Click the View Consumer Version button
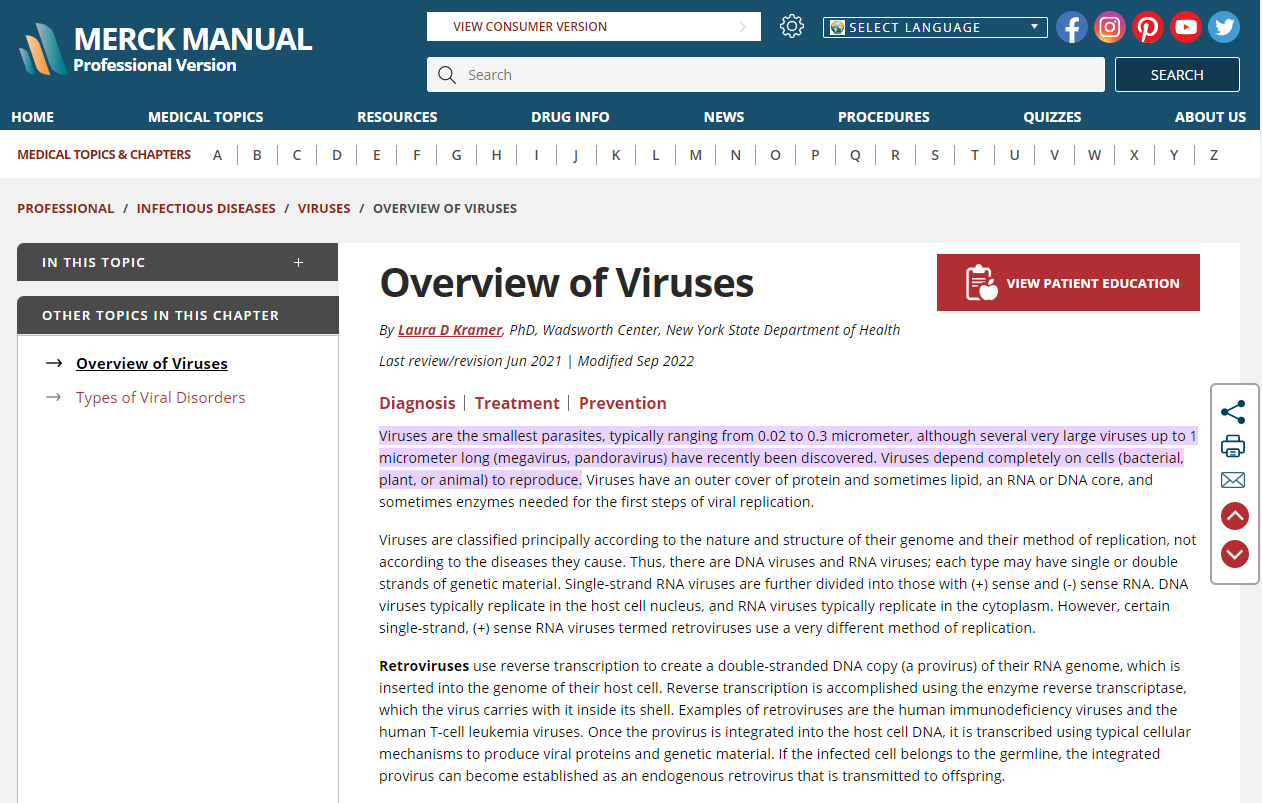The width and height of the screenshot is (1262, 803). click(594, 27)
